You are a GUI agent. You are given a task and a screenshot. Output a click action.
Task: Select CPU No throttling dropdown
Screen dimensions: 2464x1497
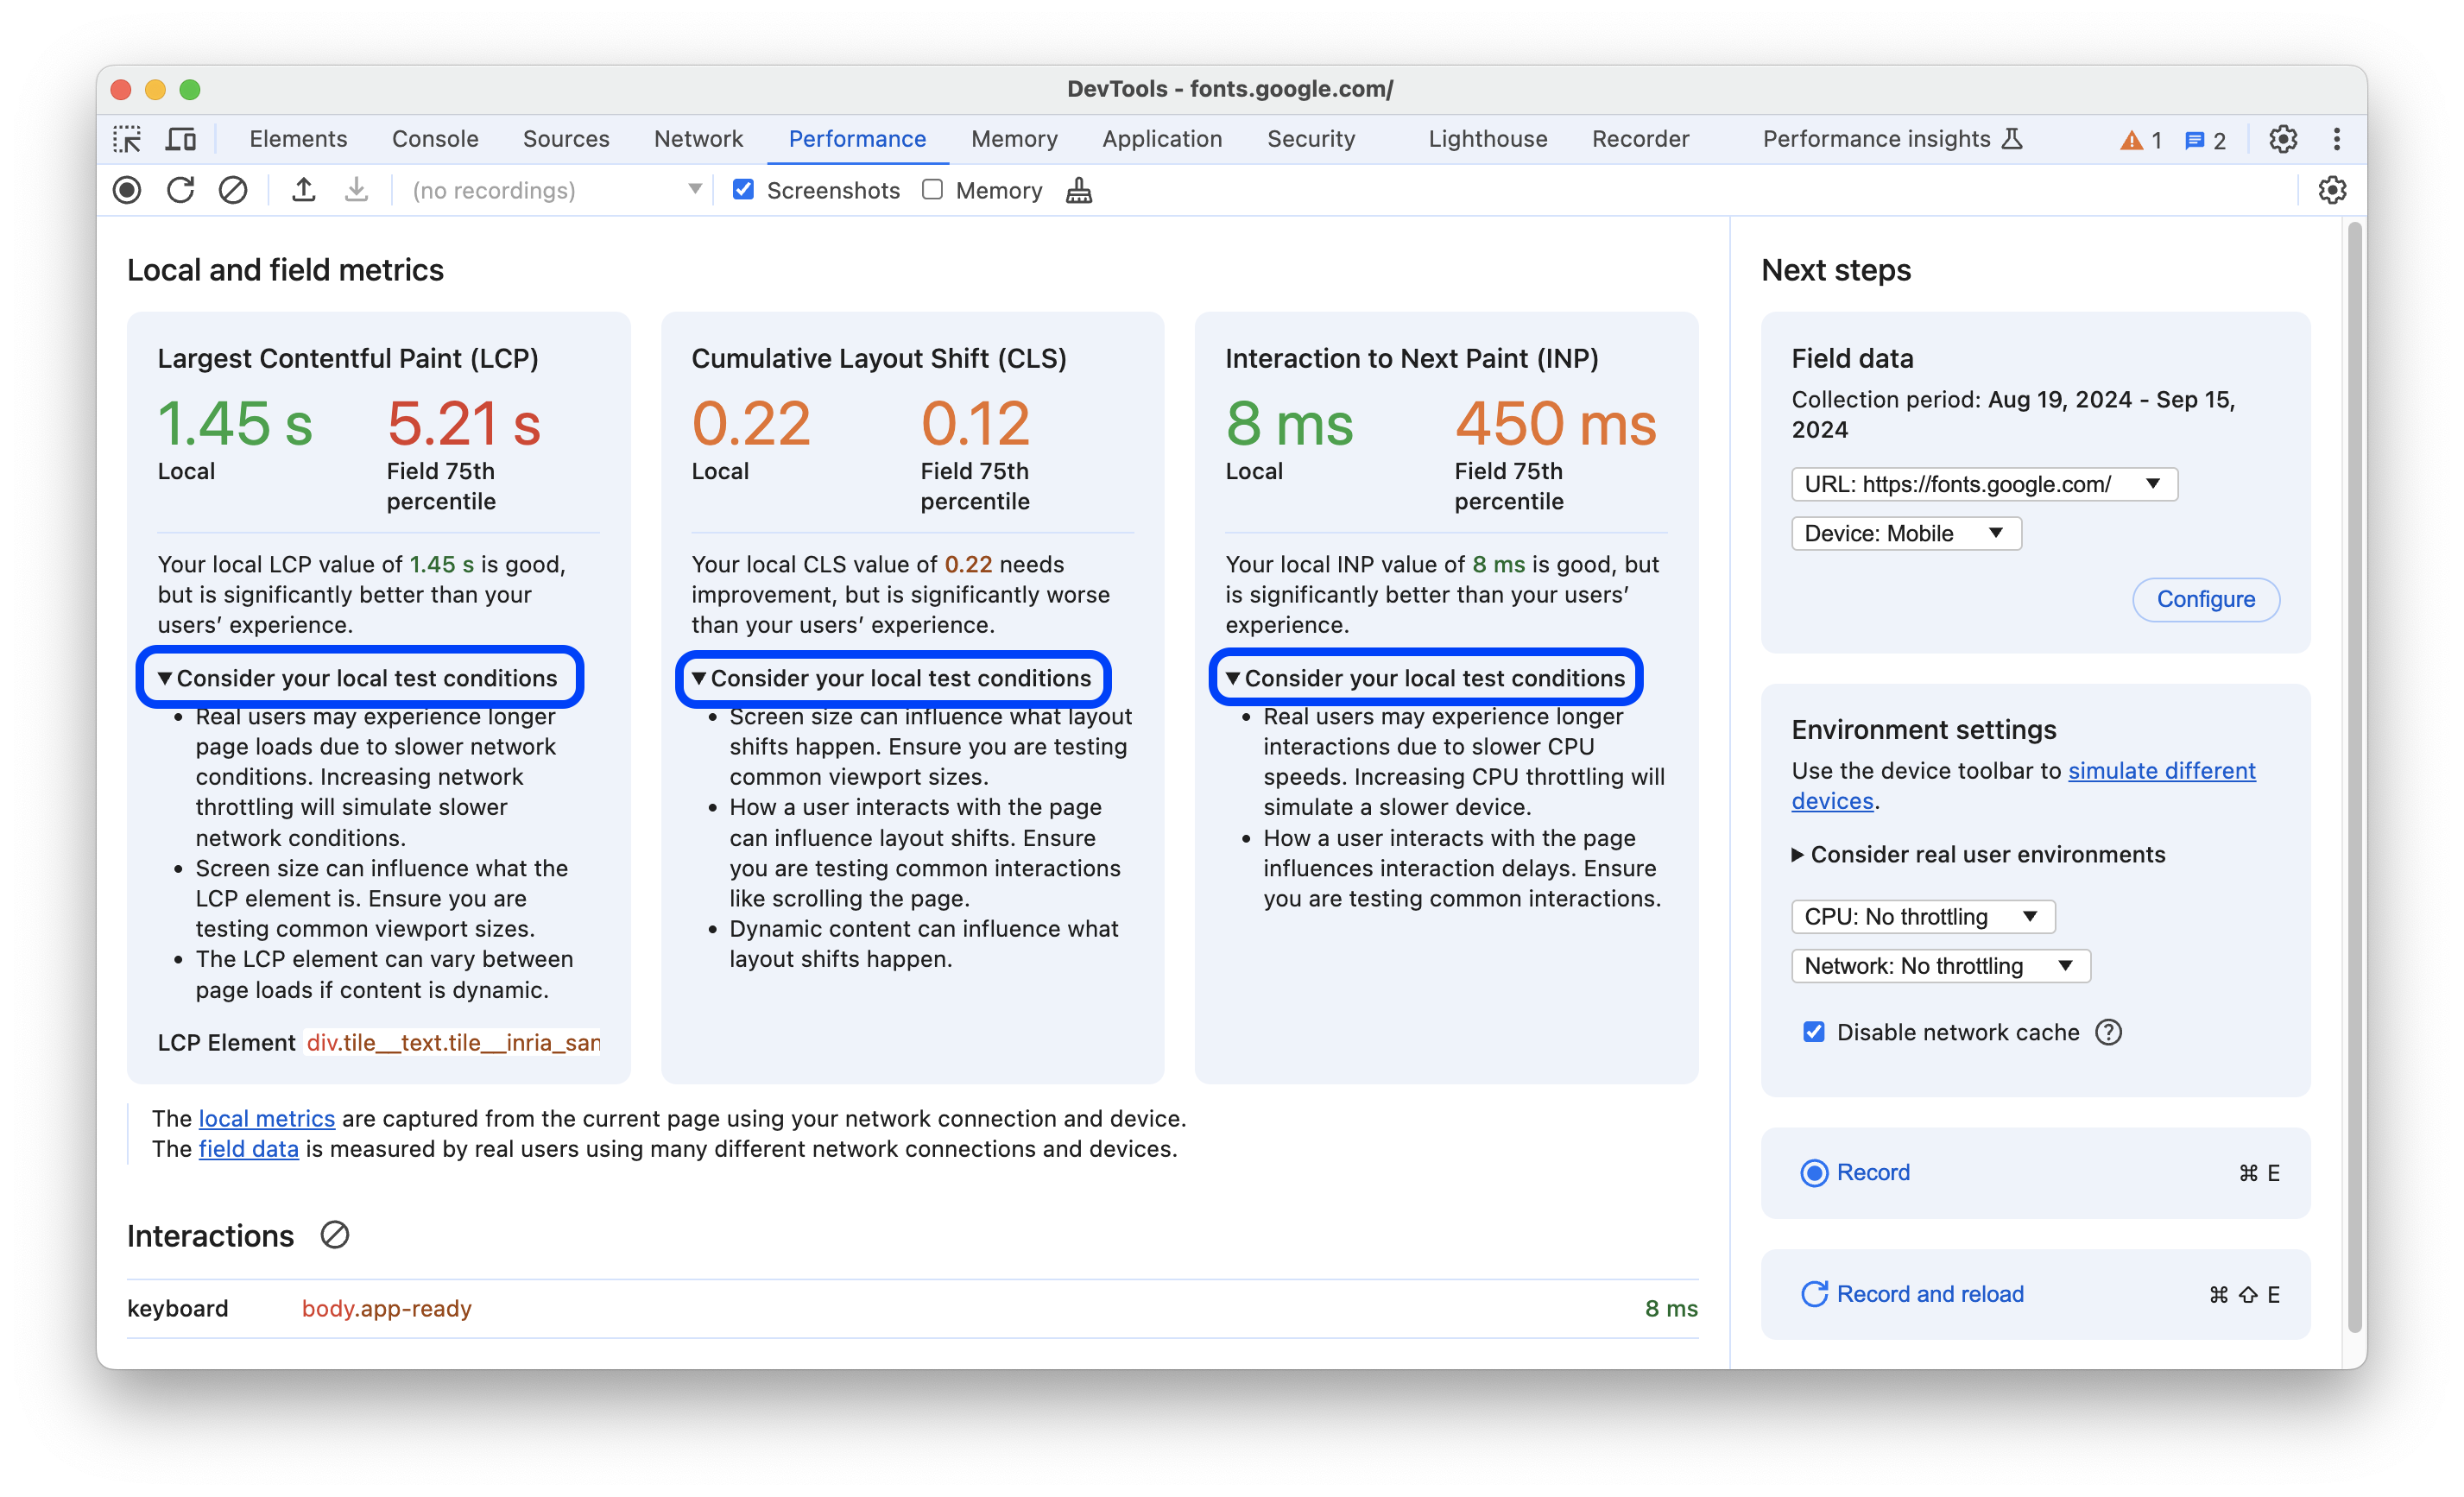[x=1918, y=915]
